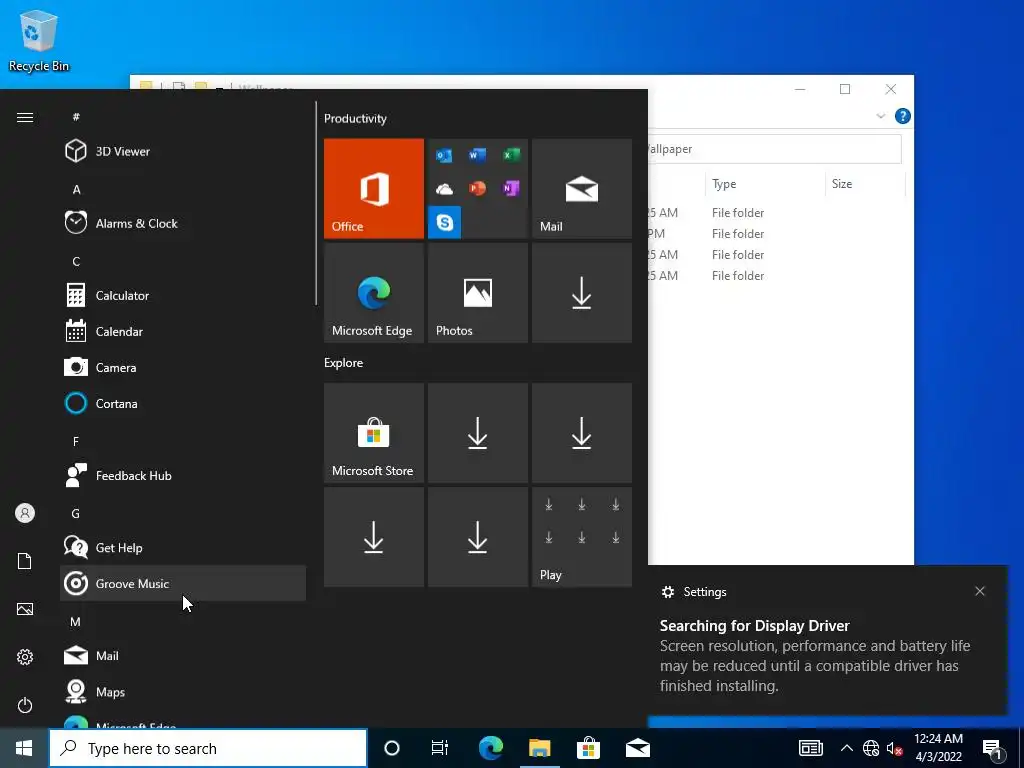The width and height of the screenshot is (1024, 768).
Task: Open Microsoft Edge from taskbar
Action: click(490, 748)
